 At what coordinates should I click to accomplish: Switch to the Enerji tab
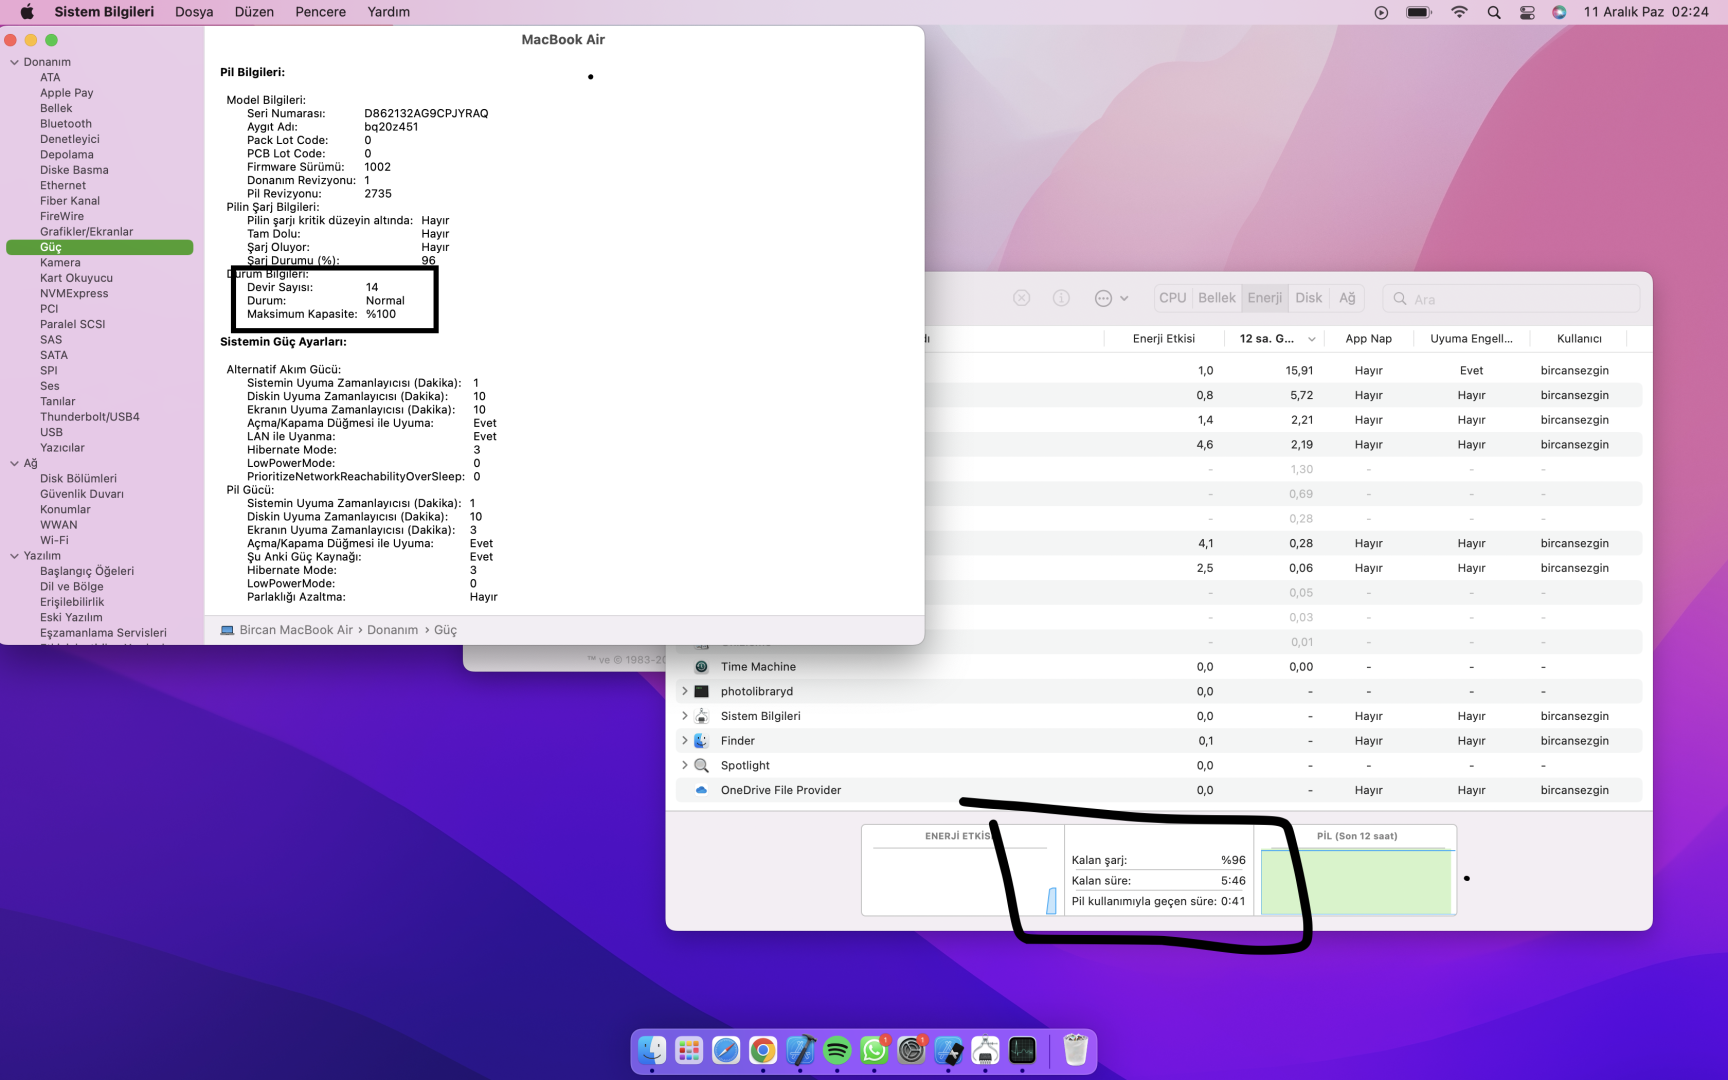(1265, 298)
